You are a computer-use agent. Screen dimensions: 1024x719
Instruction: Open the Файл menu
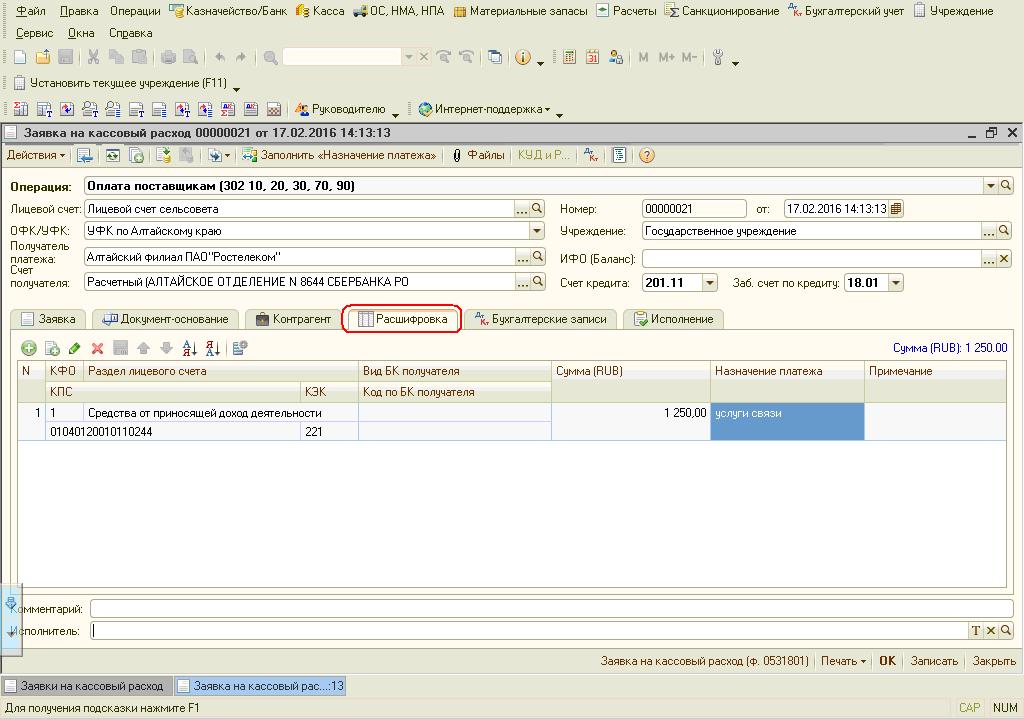[31, 11]
